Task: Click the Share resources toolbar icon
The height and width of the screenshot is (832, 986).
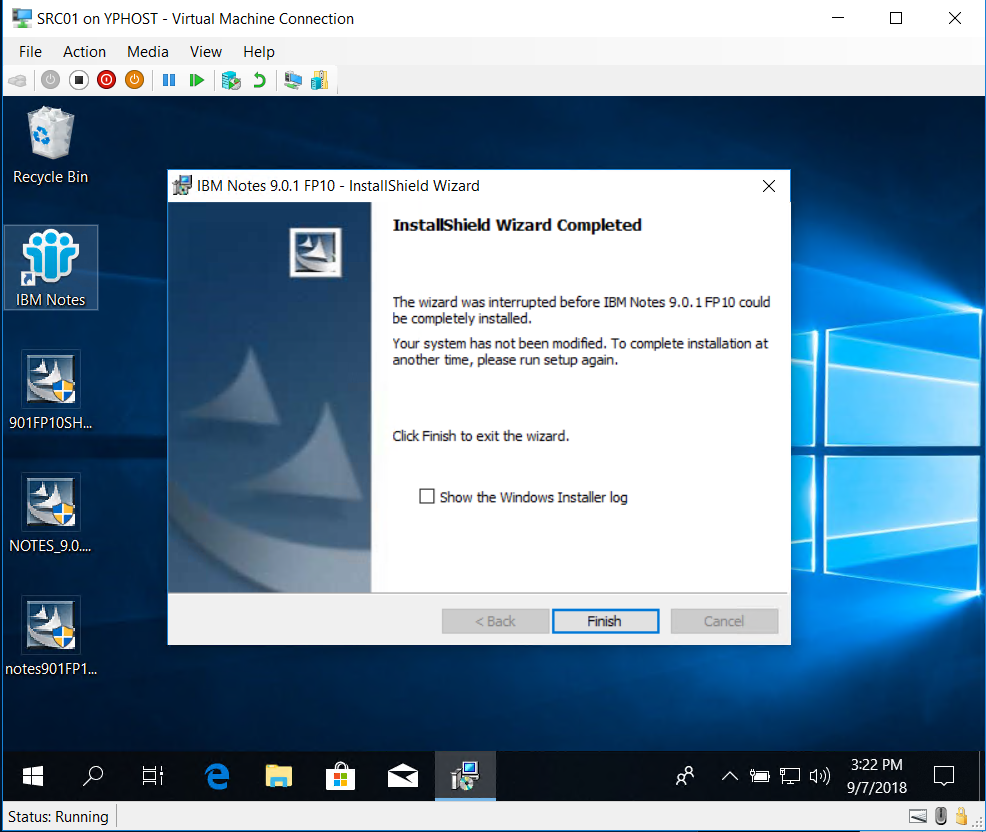Action: pyautogui.click(x=319, y=80)
